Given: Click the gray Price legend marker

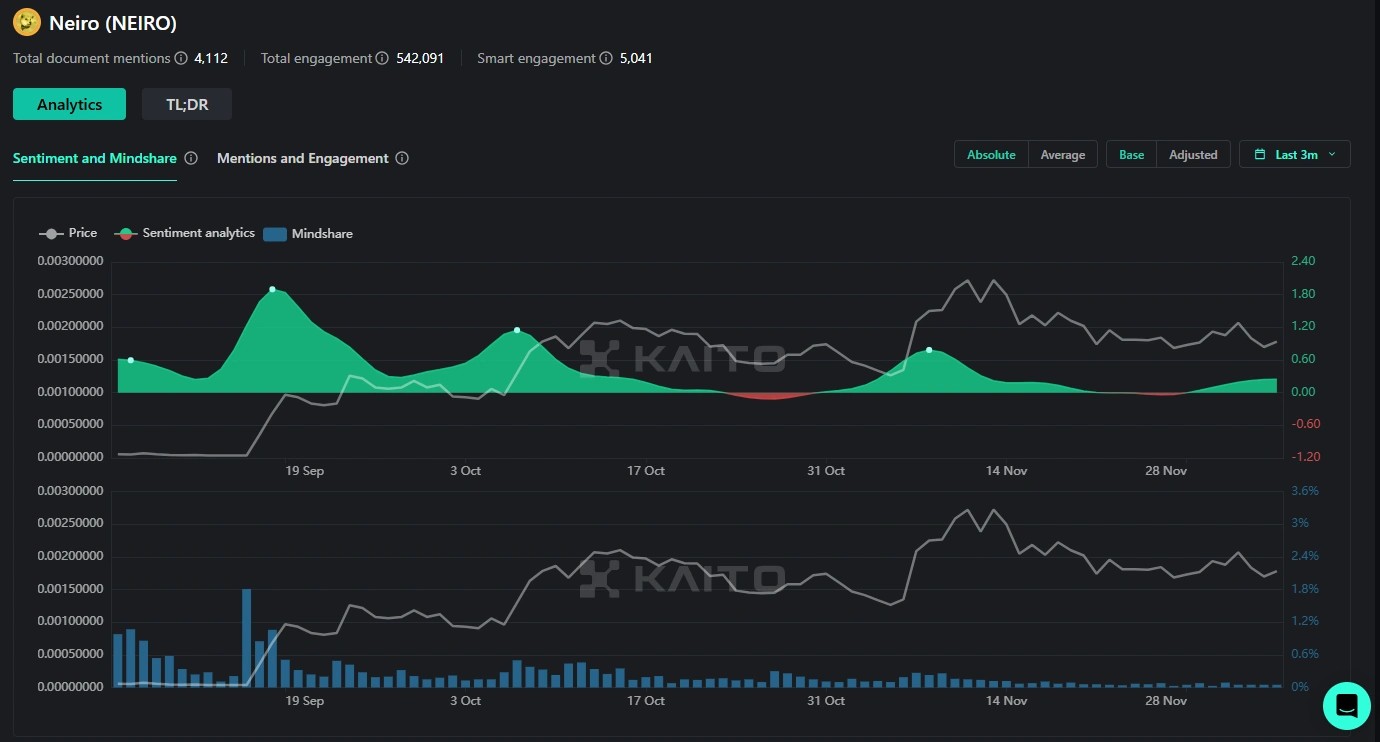Looking at the screenshot, I should [49, 233].
